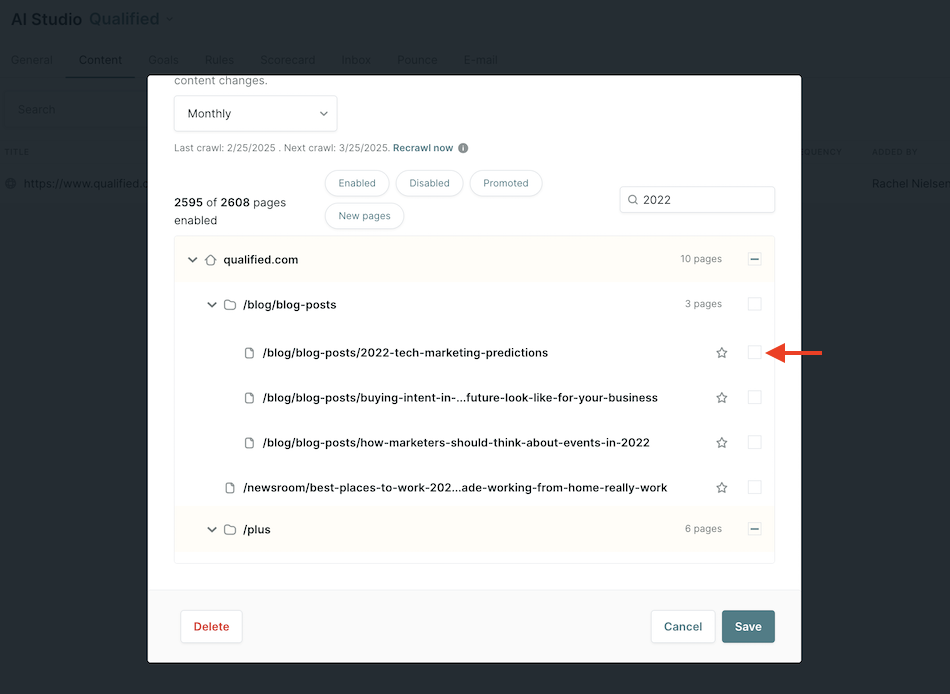Click the page search field containing 2022

coord(697,200)
